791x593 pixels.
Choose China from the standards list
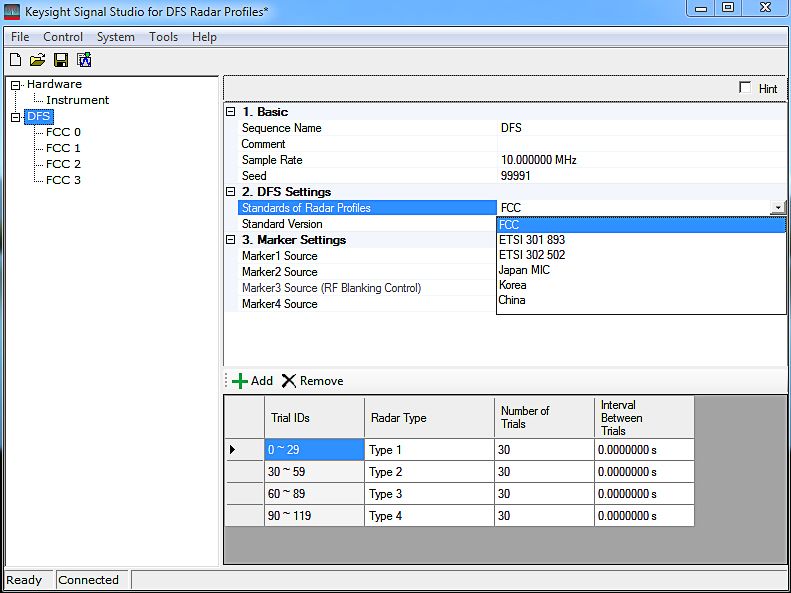point(641,300)
